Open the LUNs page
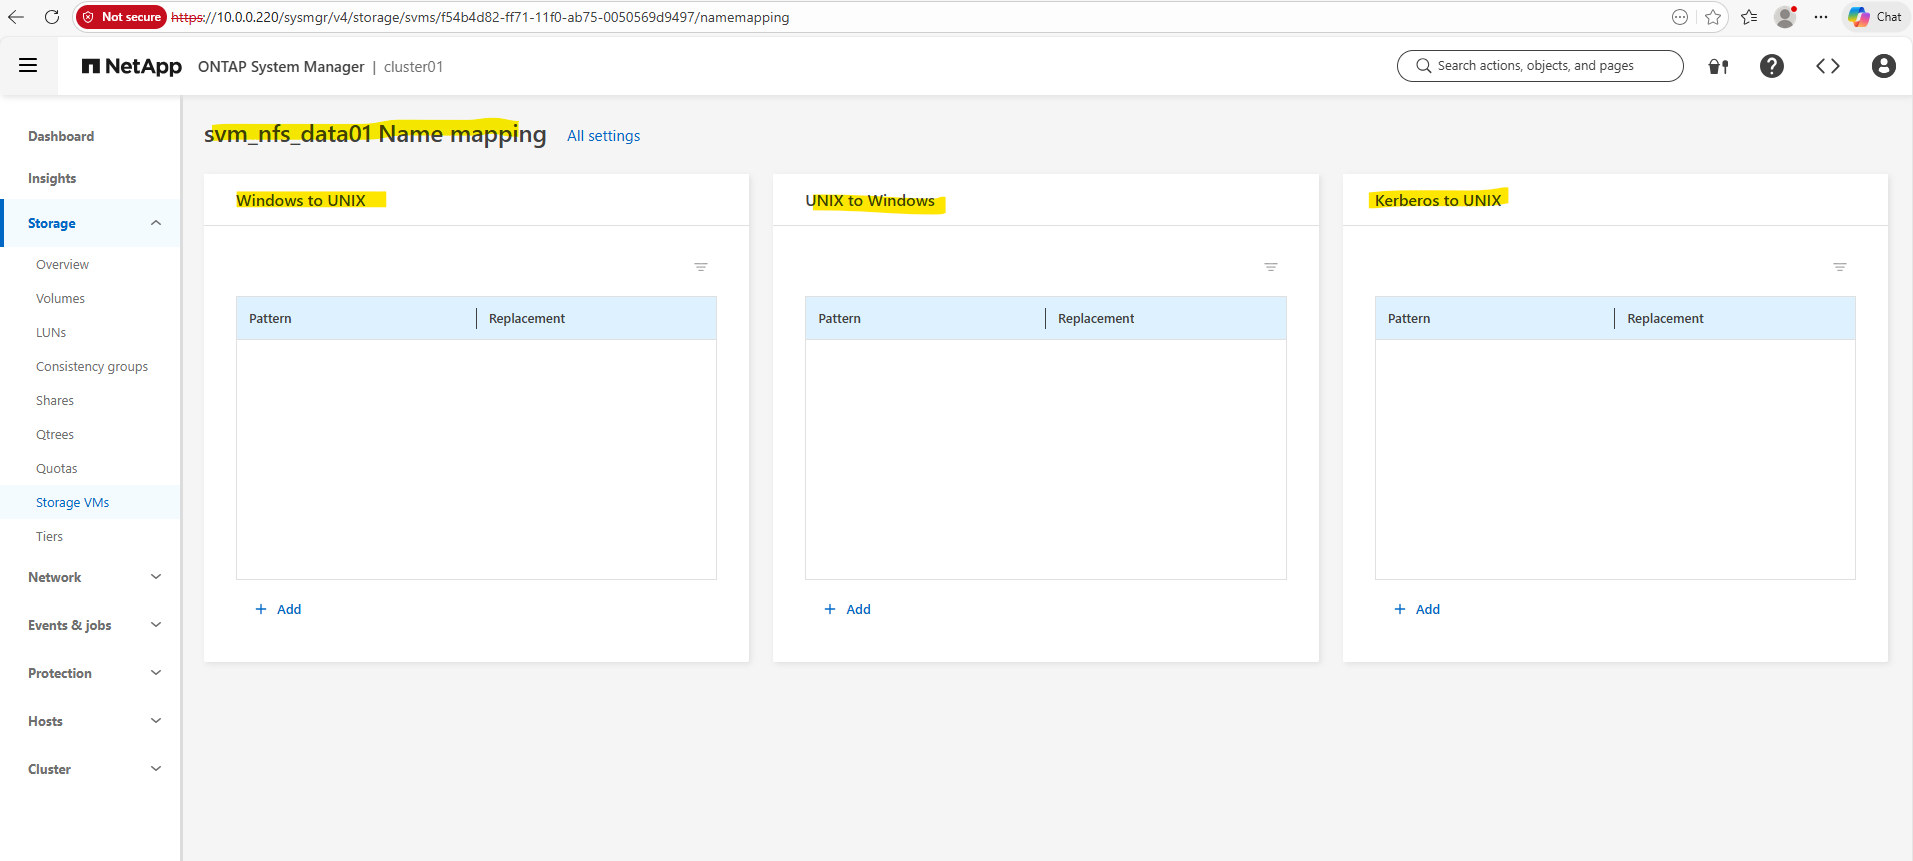The width and height of the screenshot is (1913, 861). click(x=51, y=332)
